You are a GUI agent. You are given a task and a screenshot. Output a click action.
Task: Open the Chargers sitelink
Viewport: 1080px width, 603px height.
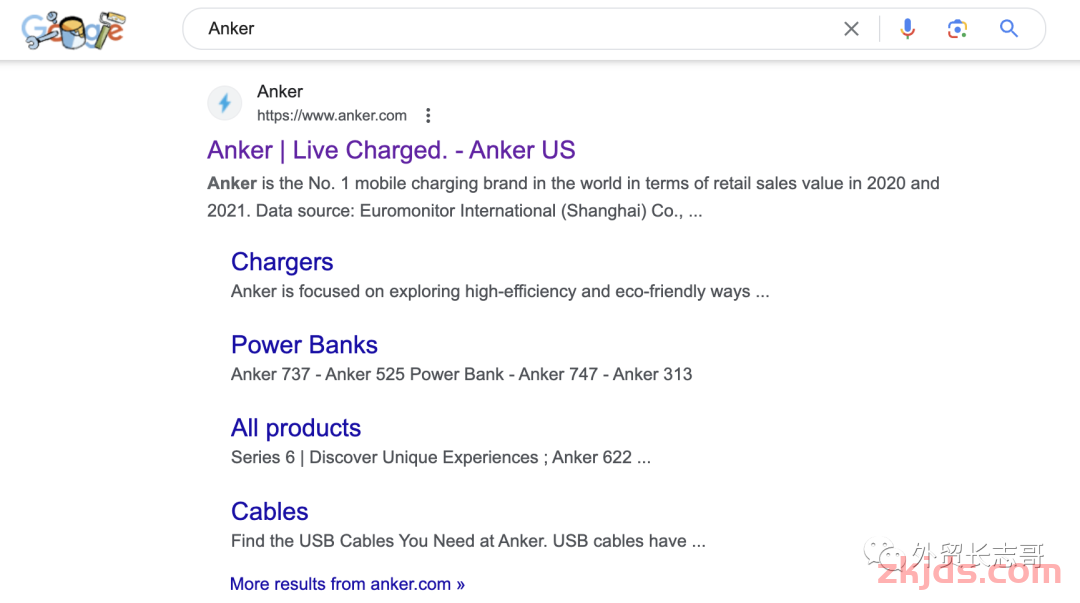[x=282, y=262]
